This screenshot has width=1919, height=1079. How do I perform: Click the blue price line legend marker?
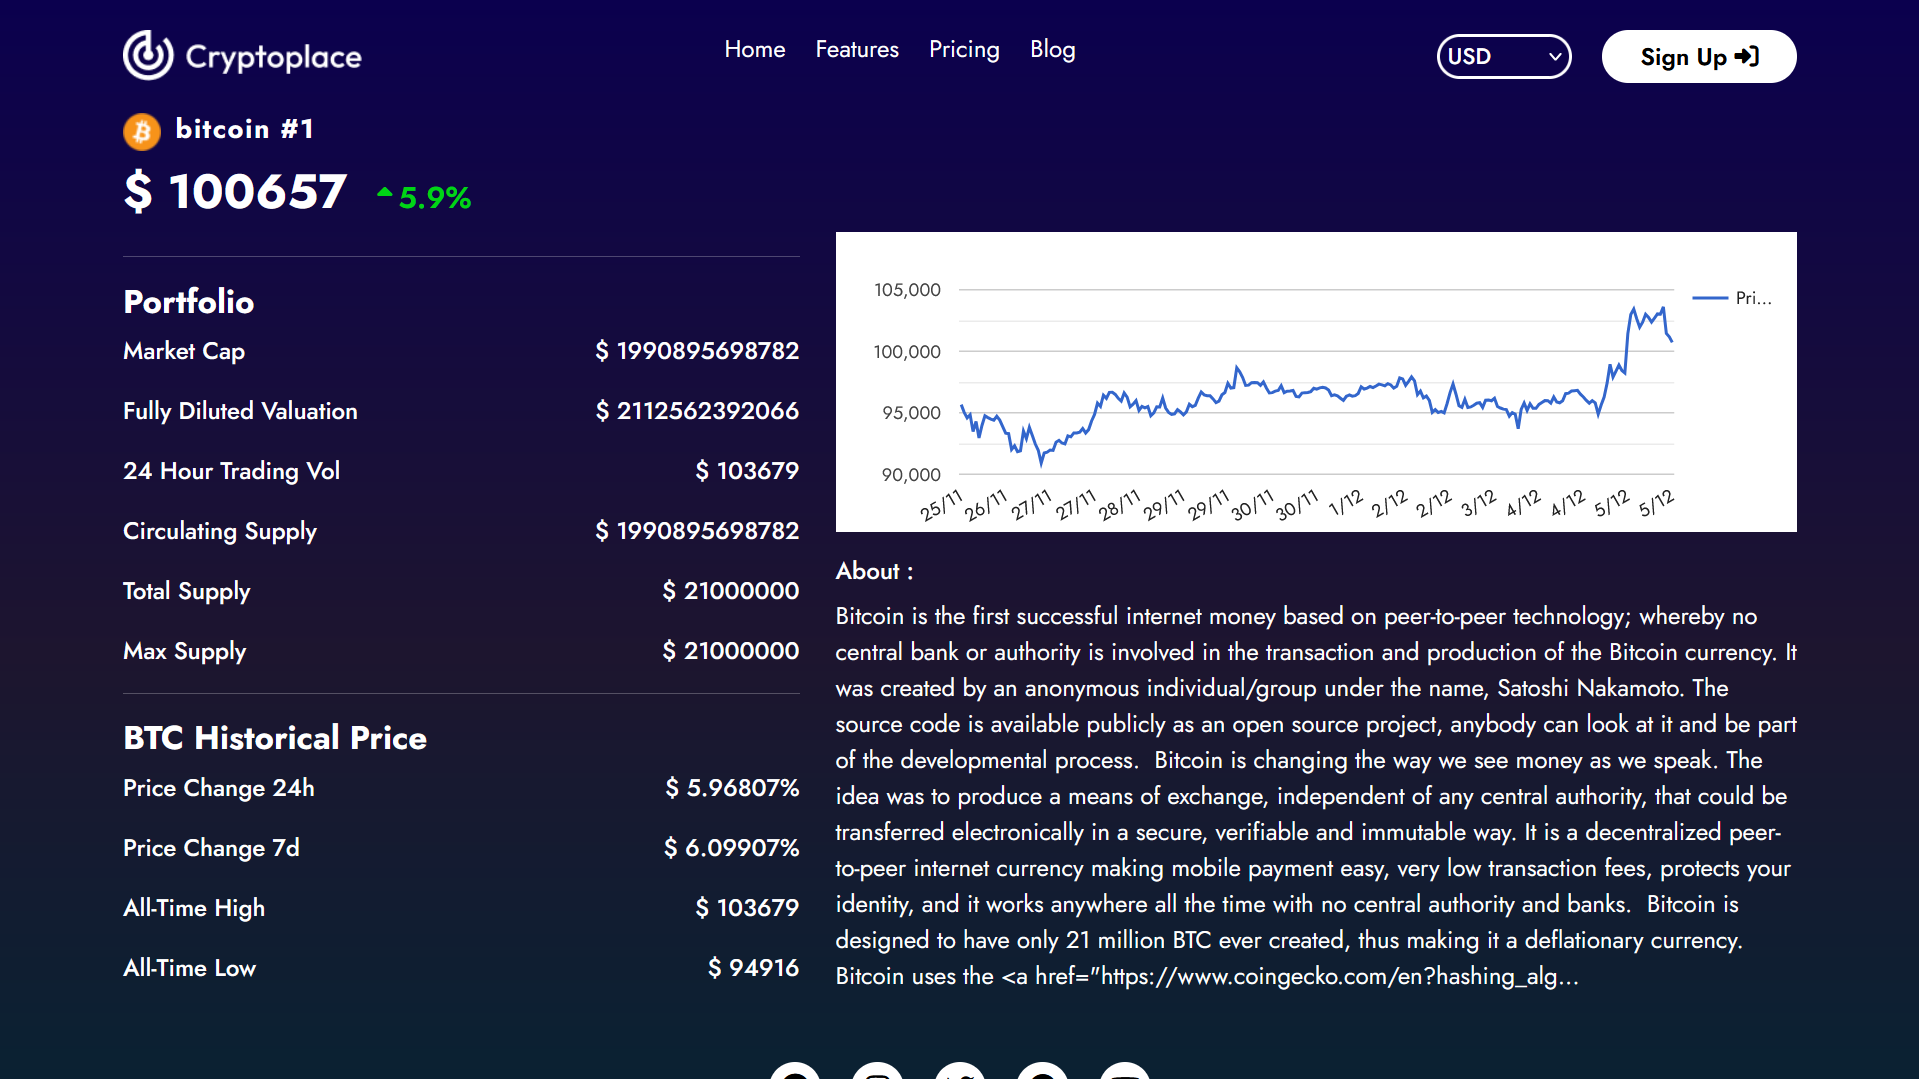pos(1710,298)
